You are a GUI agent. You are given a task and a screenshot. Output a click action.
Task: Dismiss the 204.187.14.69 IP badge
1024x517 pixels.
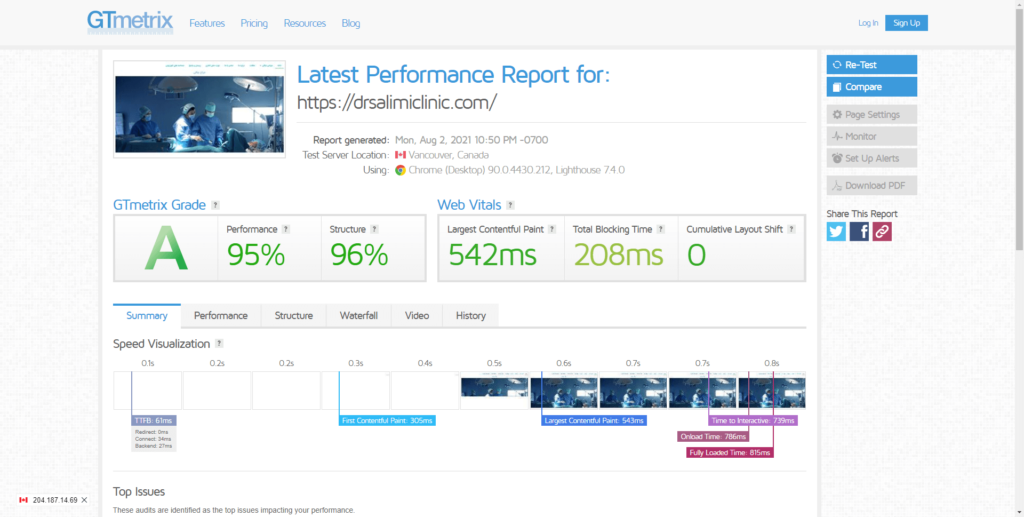[85, 500]
